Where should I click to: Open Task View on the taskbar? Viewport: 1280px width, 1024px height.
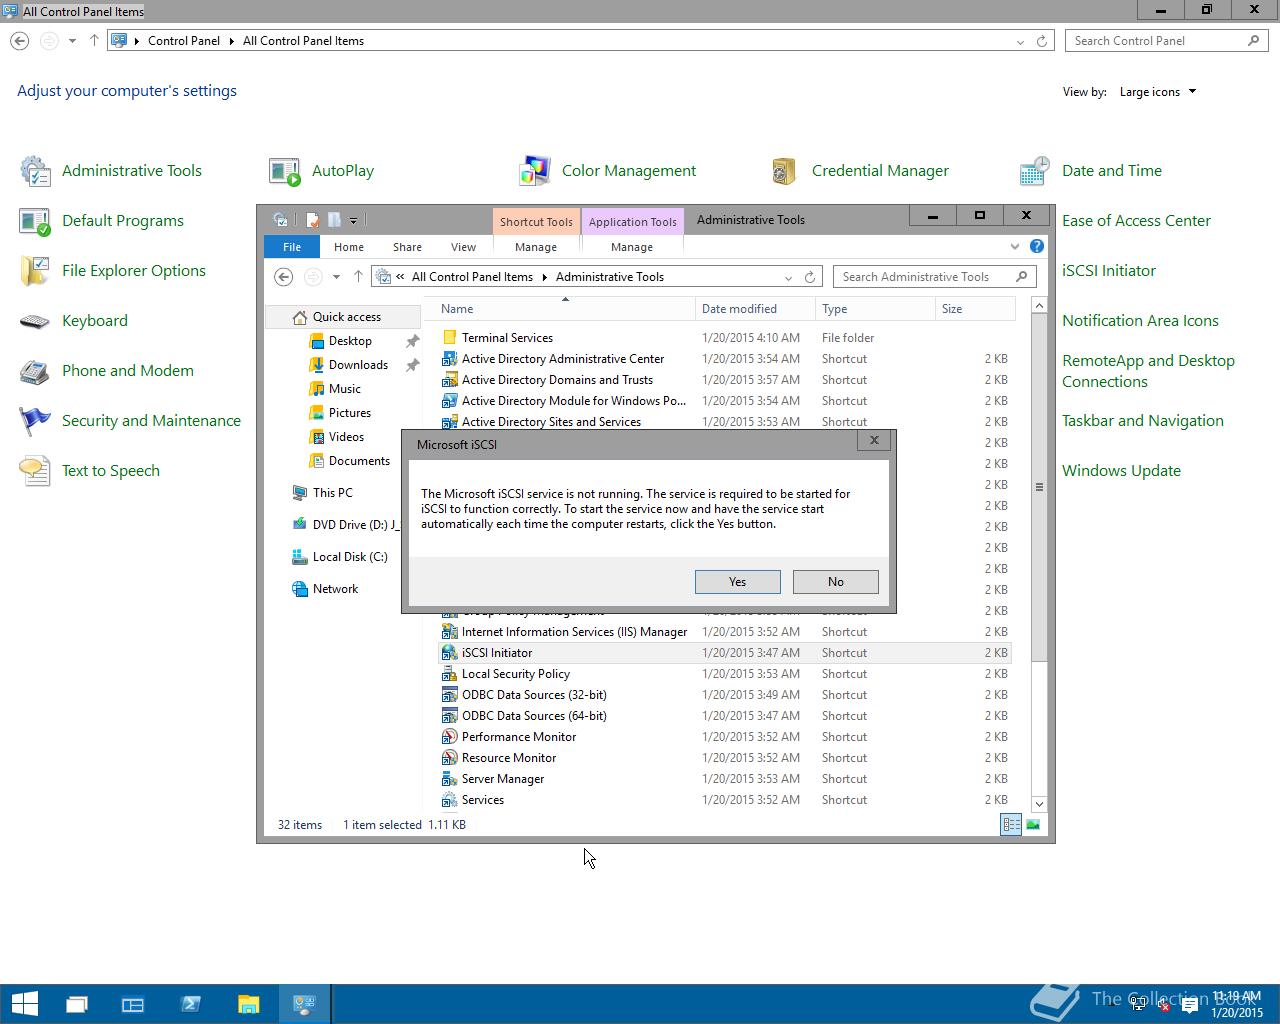pyautogui.click(x=77, y=1004)
